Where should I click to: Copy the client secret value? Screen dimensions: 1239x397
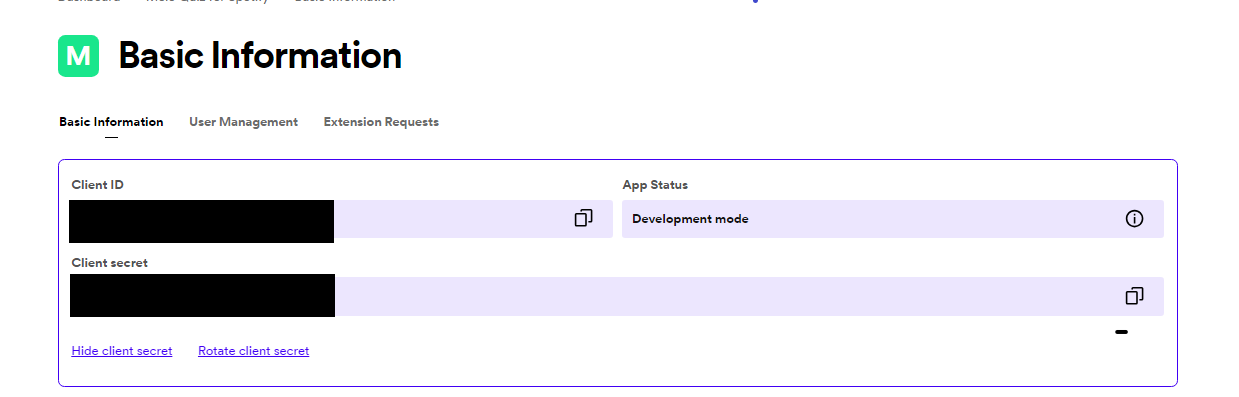pos(1134,296)
